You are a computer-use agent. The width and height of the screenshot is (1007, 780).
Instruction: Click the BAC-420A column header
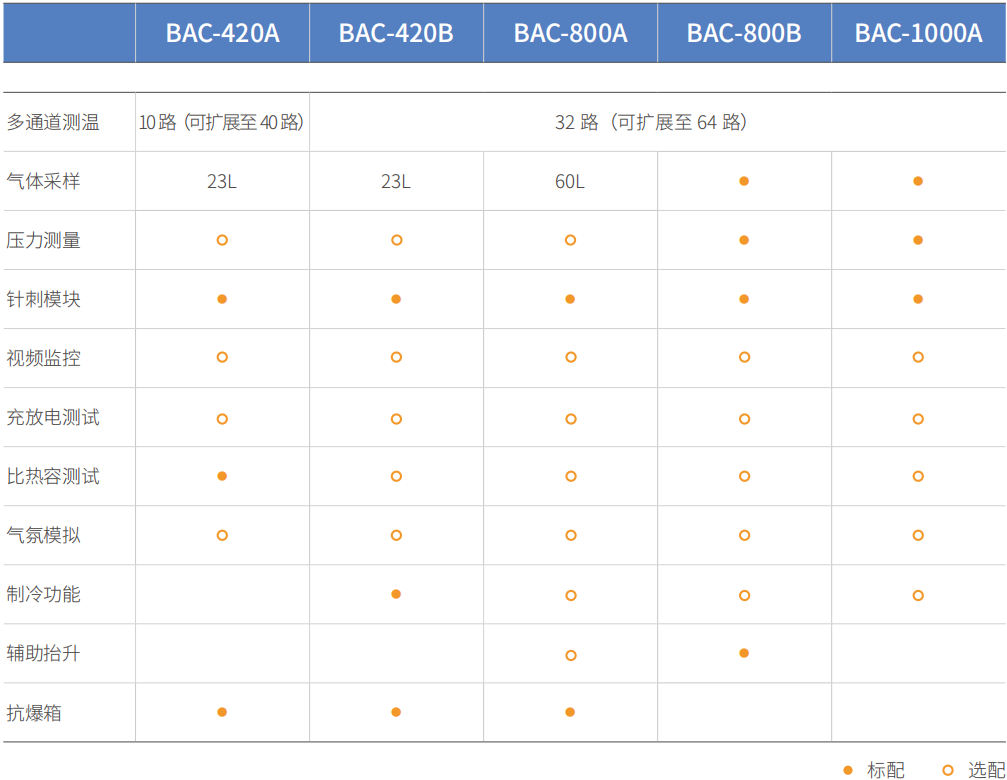tap(222, 33)
